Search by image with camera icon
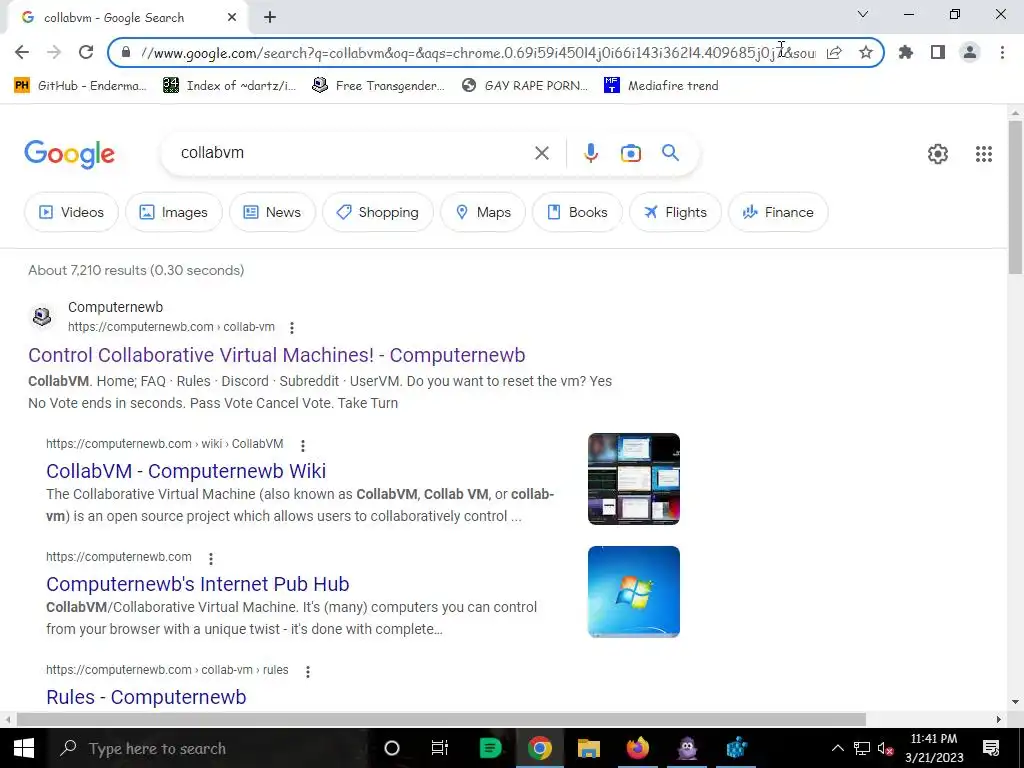The image size is (1024, 768). click(x=630, y=153)
